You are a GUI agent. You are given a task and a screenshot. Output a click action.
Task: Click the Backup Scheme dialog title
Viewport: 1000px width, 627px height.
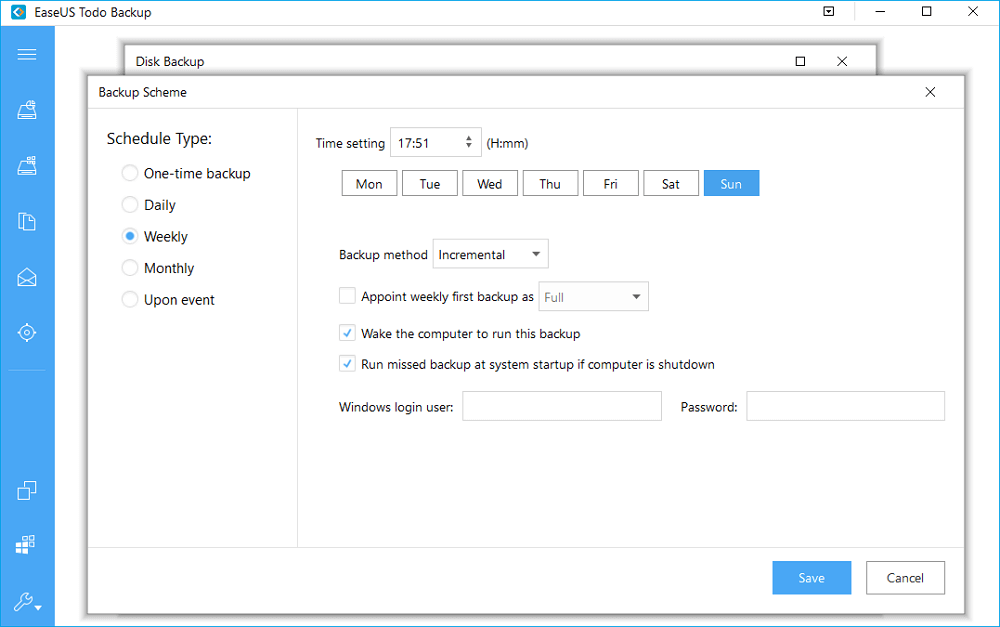pos(143,92)
